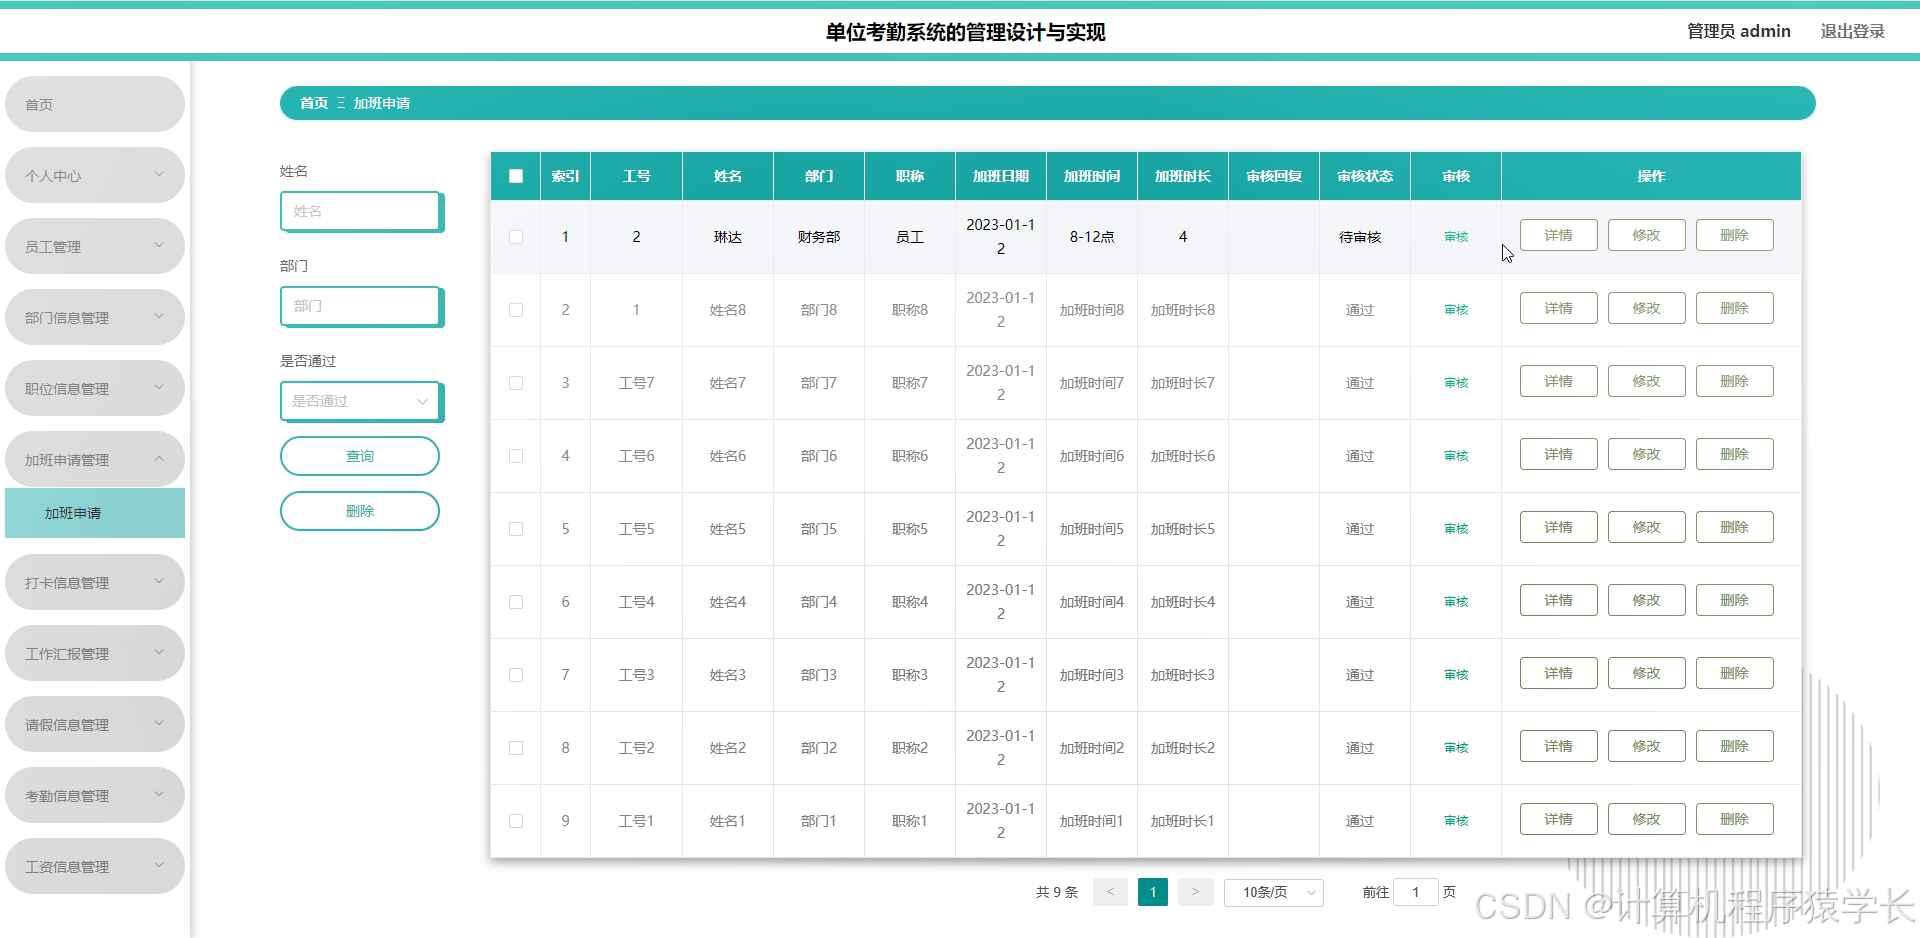Click 删除 for the 琳达 row
This screenshot has width=1920, height=938.
(1734, 235)
